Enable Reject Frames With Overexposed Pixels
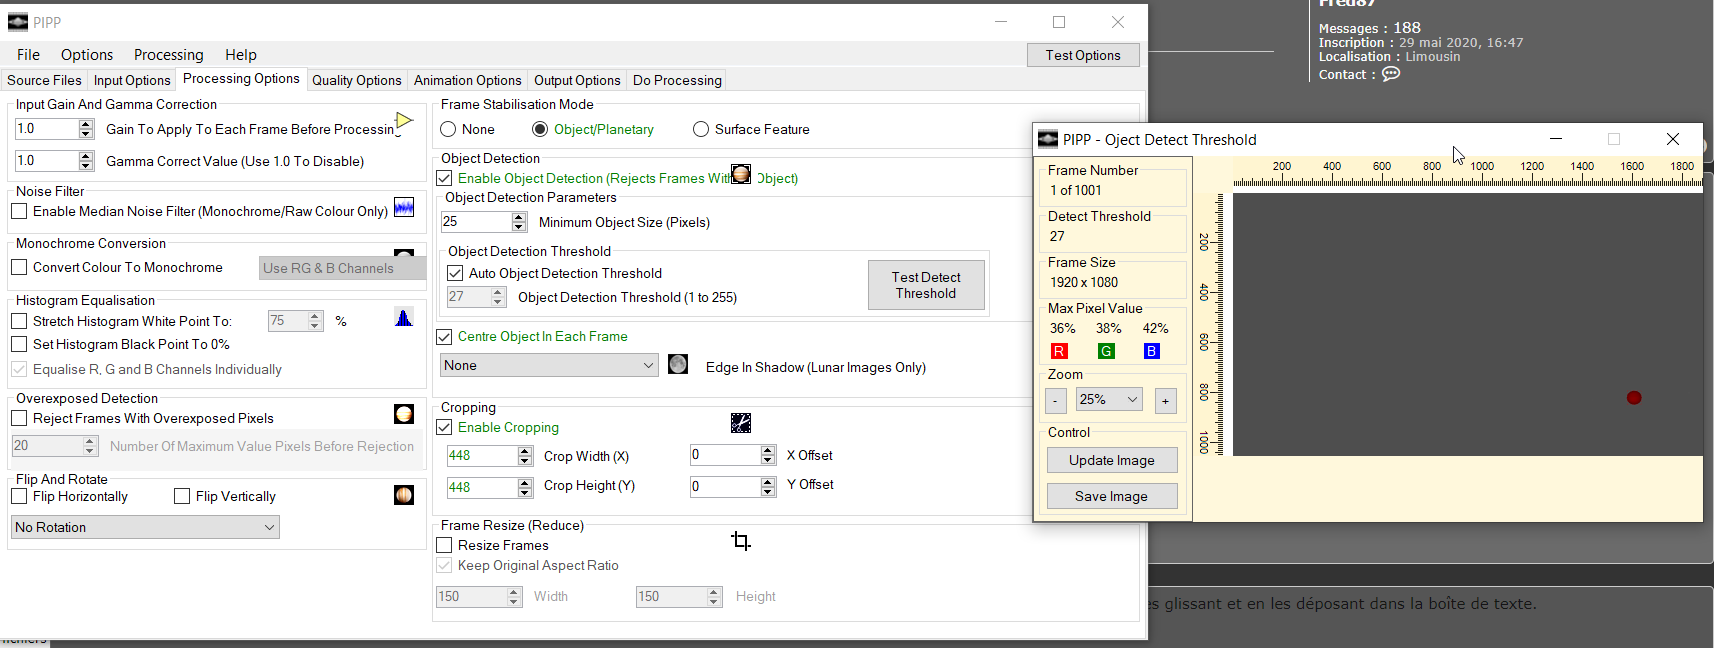Screen dimensions: 1714x648 (x=19, y=418)
